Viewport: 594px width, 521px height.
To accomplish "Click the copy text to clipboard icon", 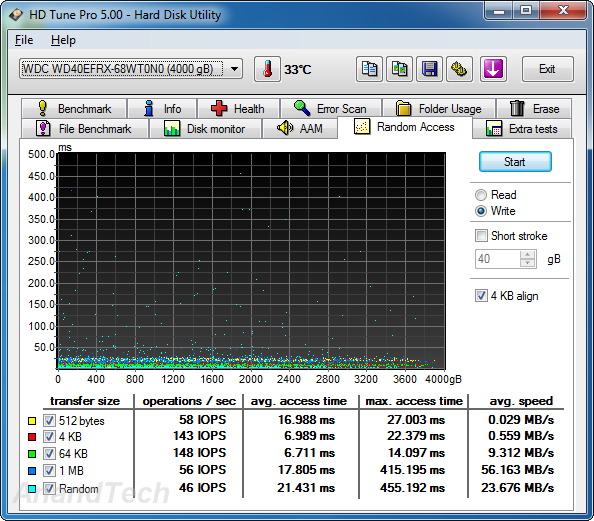I will coord(369,69).
